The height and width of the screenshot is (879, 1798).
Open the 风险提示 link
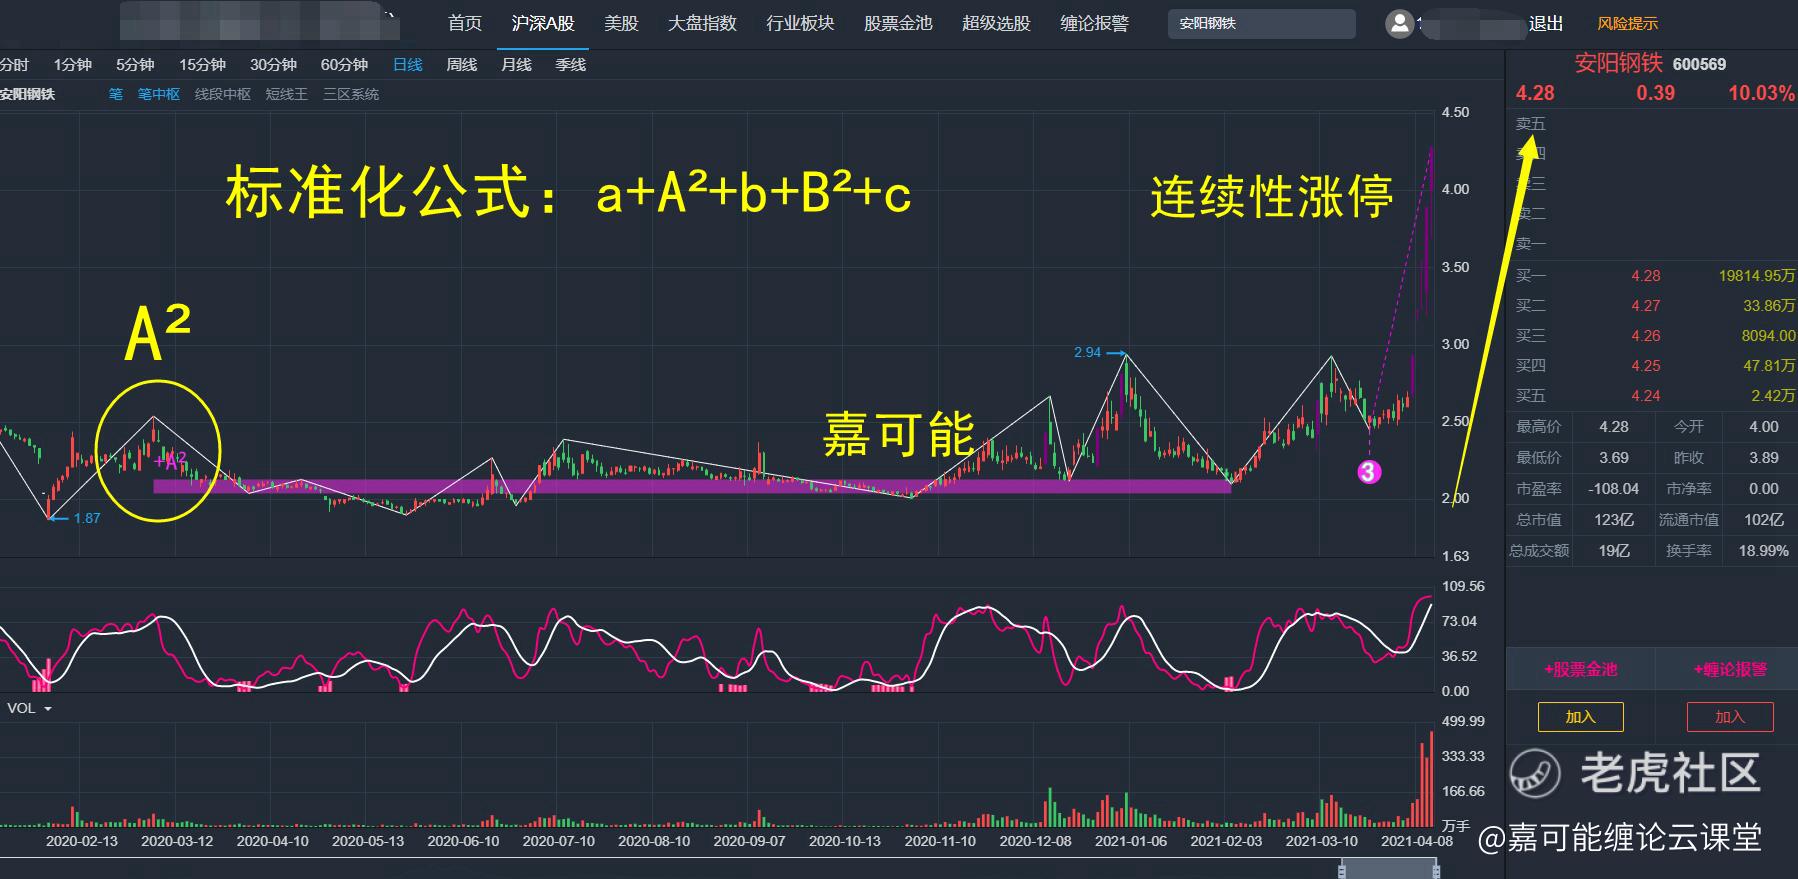(1628, 23)
